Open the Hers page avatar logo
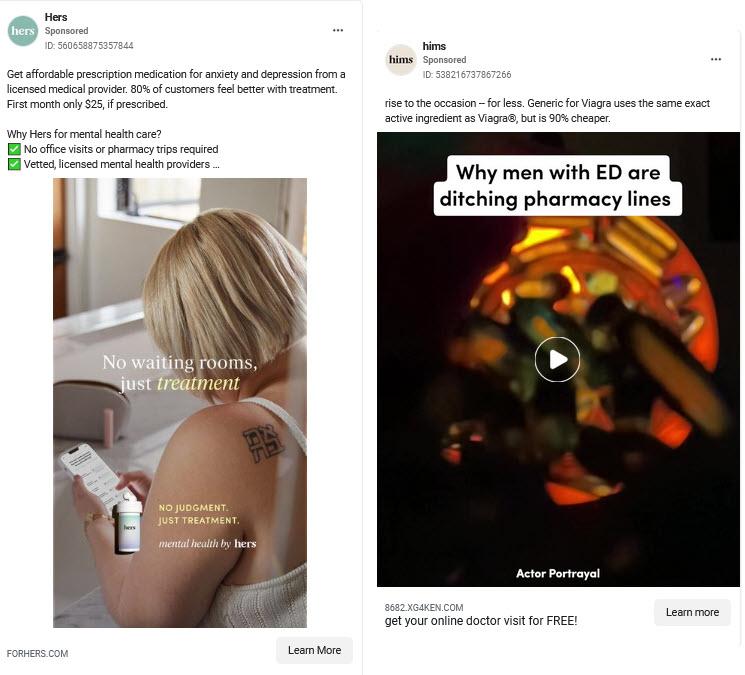The image size is (745, 675). pos(23,31)
